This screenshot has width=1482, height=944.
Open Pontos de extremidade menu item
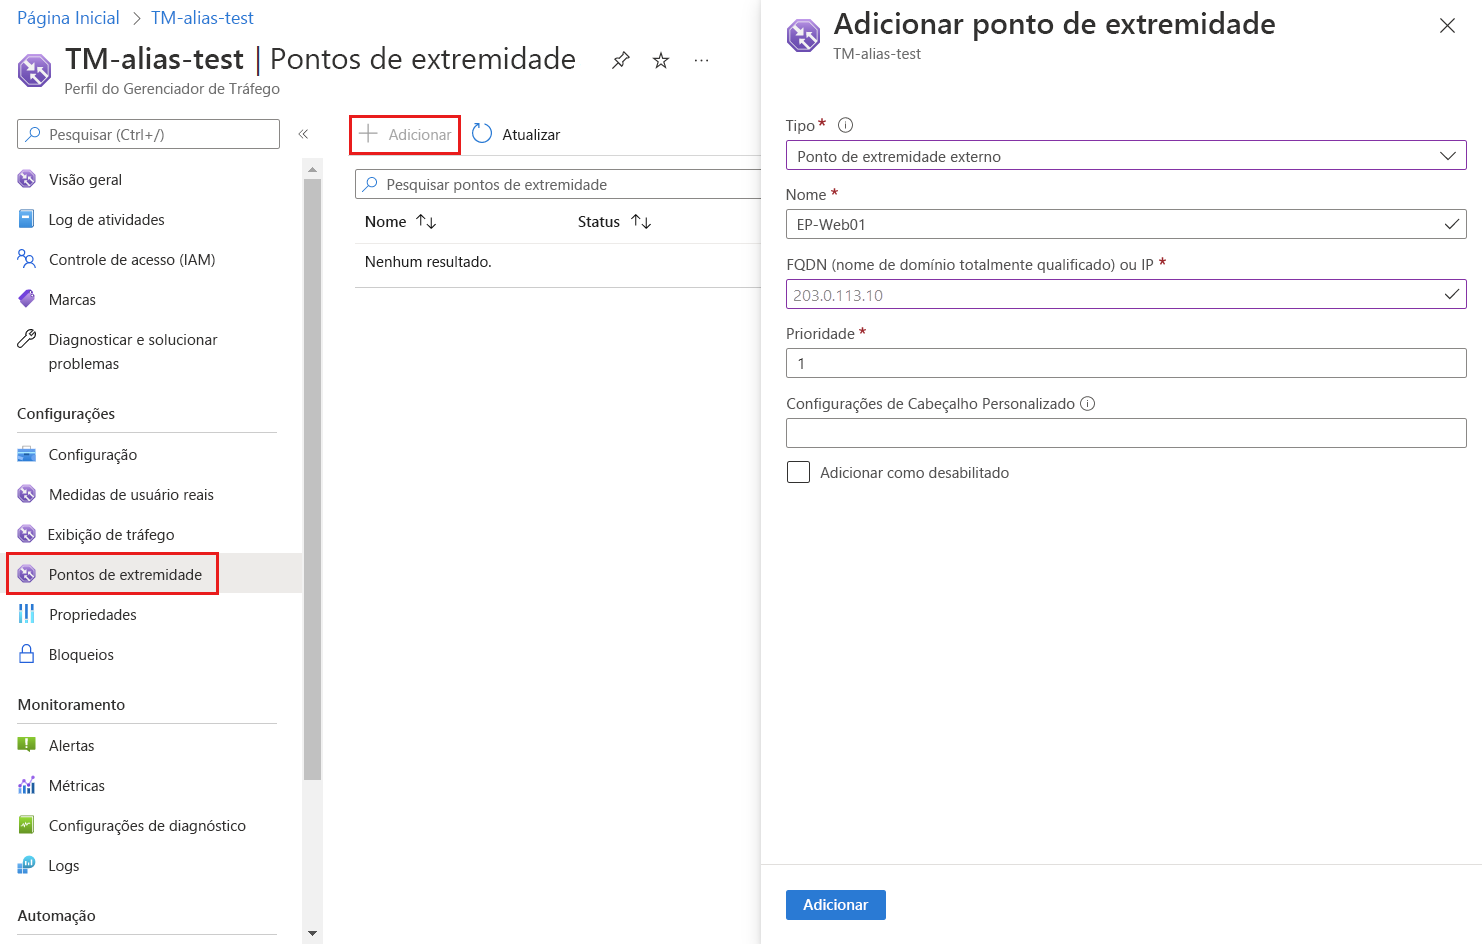click(x=125, y=574)
